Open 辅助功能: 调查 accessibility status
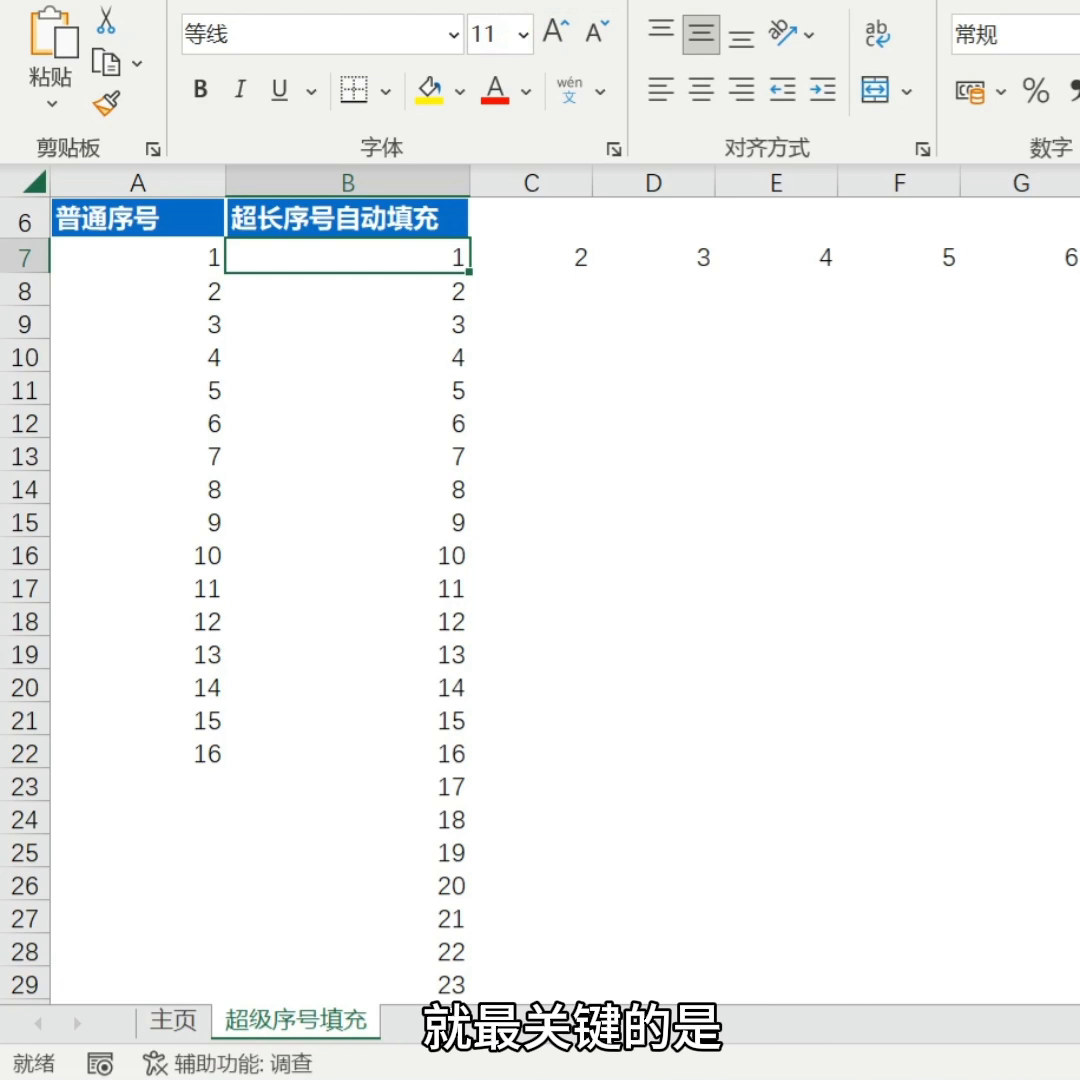This screenshot has width=1080, height=1080. point(228,1063)
